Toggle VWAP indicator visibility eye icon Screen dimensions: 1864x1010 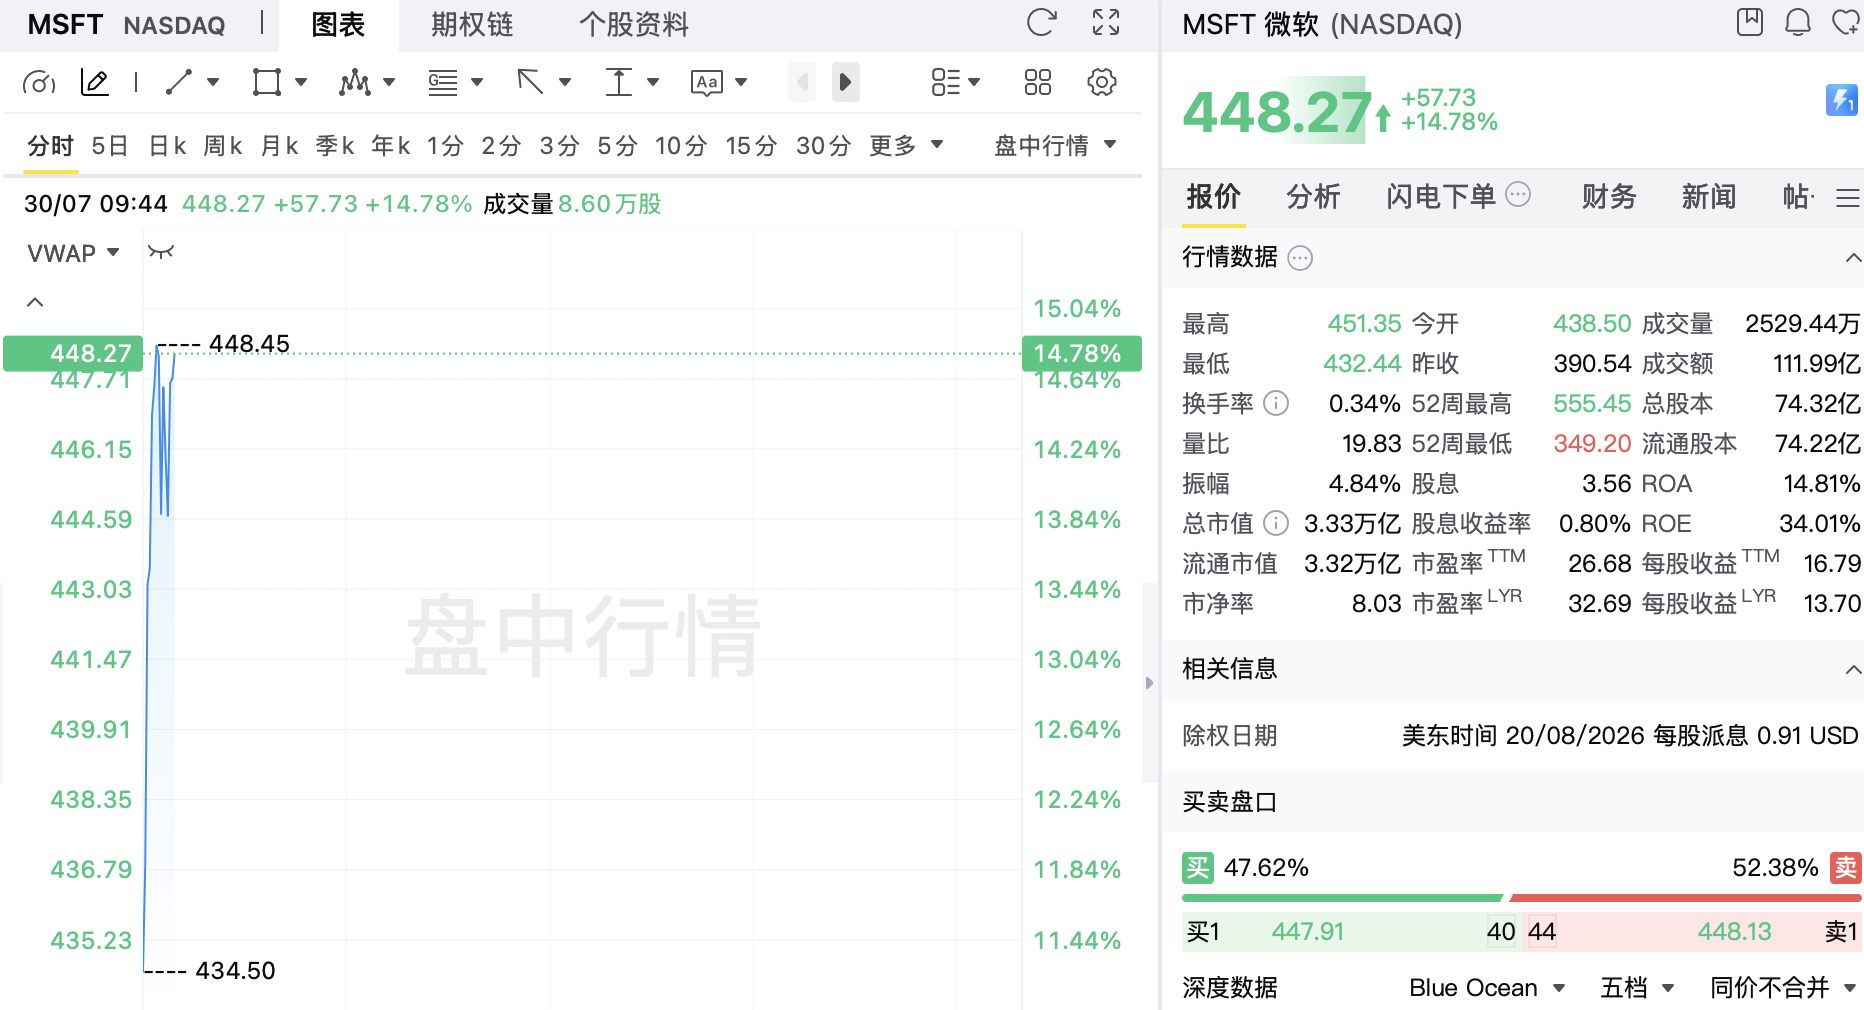click(x=161, y=252)
